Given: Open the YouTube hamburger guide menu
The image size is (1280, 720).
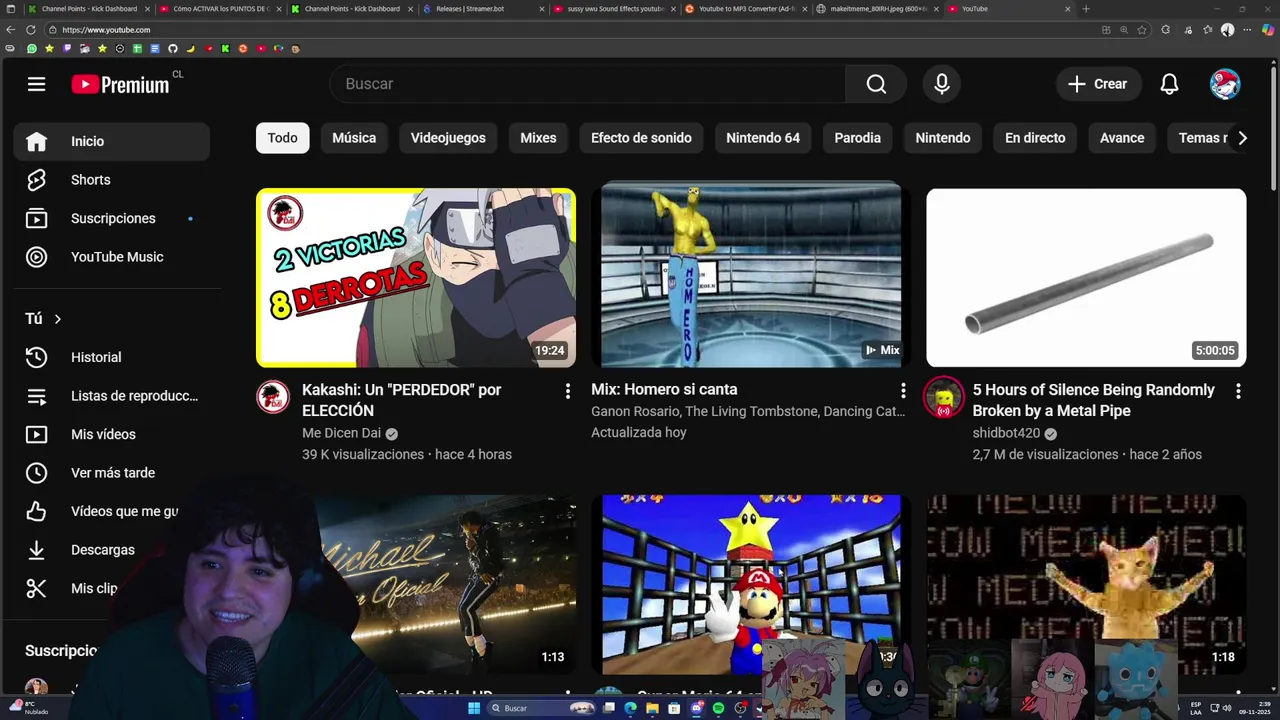Looking at the screenshot, I should 36,84.
